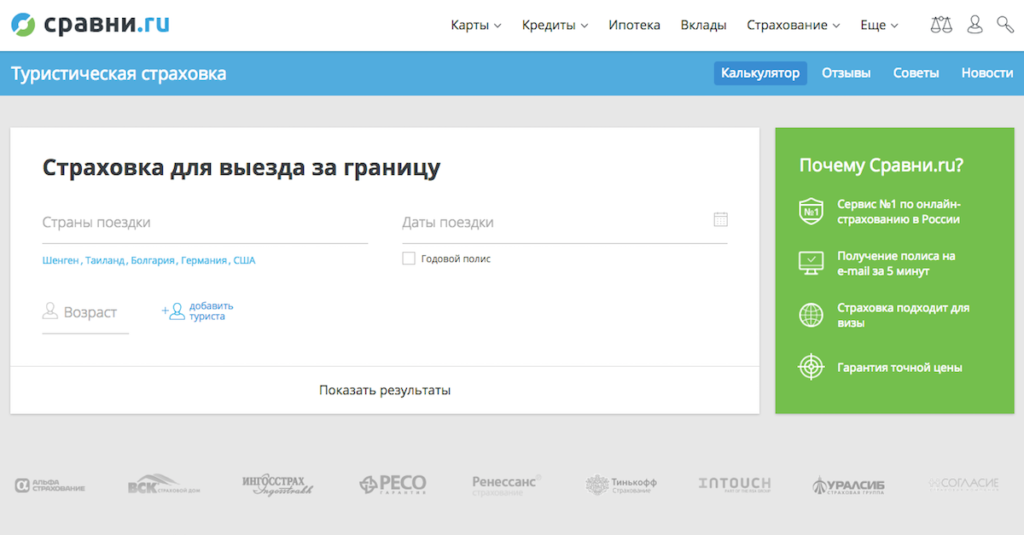
Task: Click the РЕСО Гарантия logo
Action: pos(393,485)
